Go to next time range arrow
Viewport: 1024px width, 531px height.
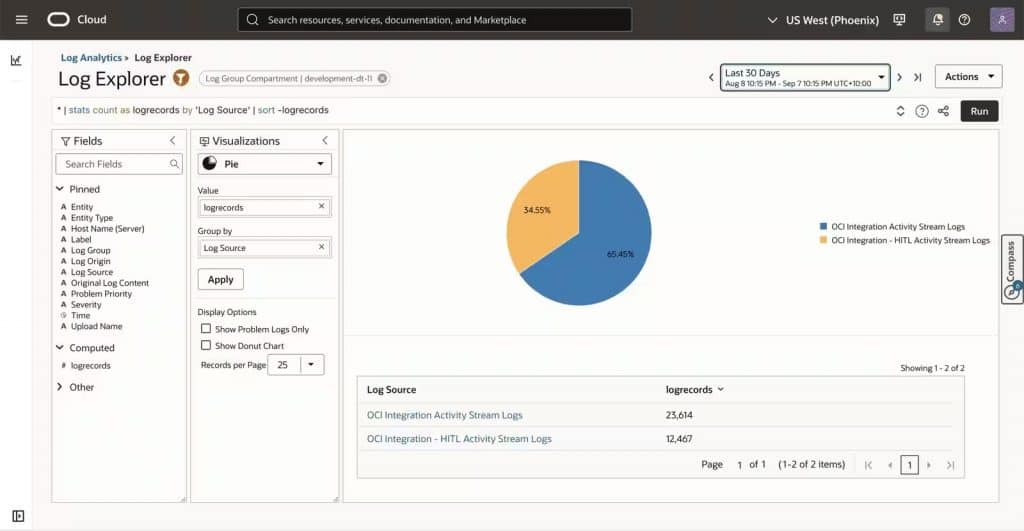coord(899,77)
